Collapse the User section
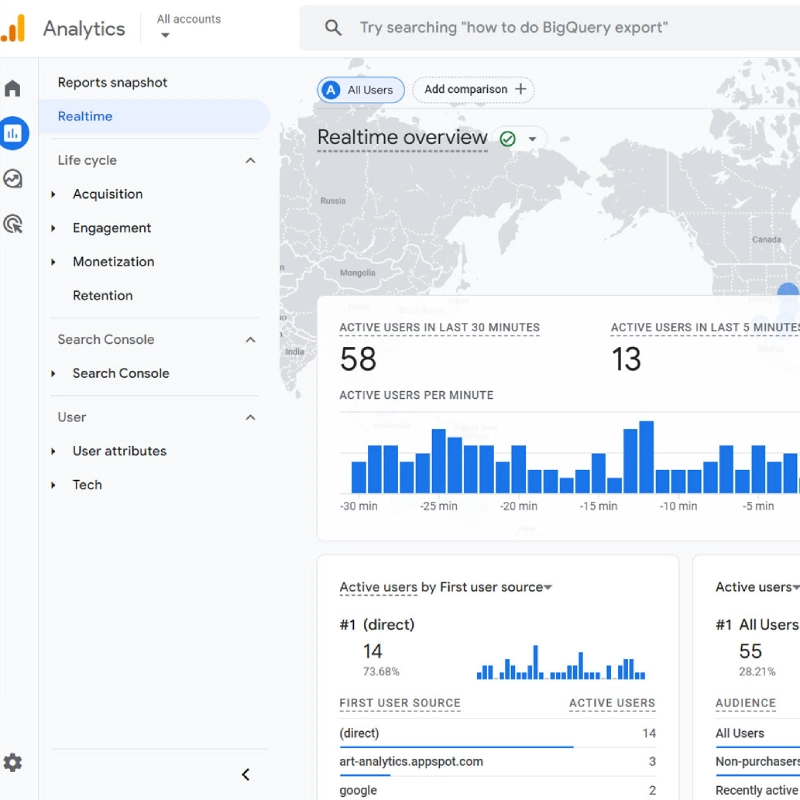800x800 pixels. click(x=250, y=417)
